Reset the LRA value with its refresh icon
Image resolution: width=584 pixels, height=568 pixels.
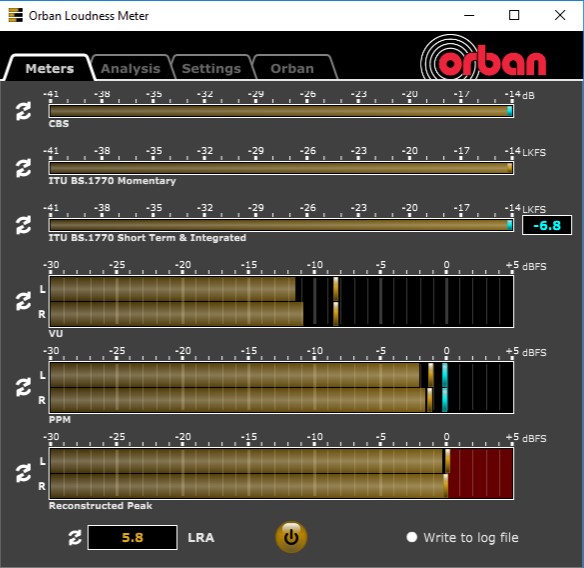tap(75, 537)
